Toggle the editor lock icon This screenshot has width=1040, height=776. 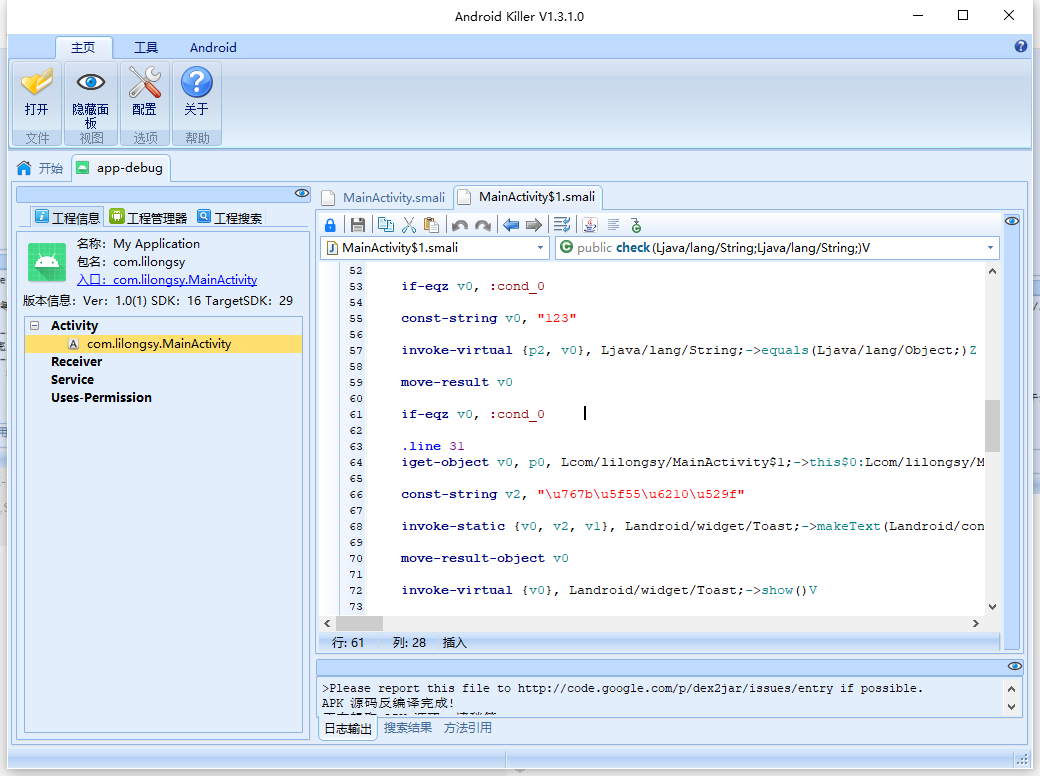pyautogui.click(x=330, y=224)
